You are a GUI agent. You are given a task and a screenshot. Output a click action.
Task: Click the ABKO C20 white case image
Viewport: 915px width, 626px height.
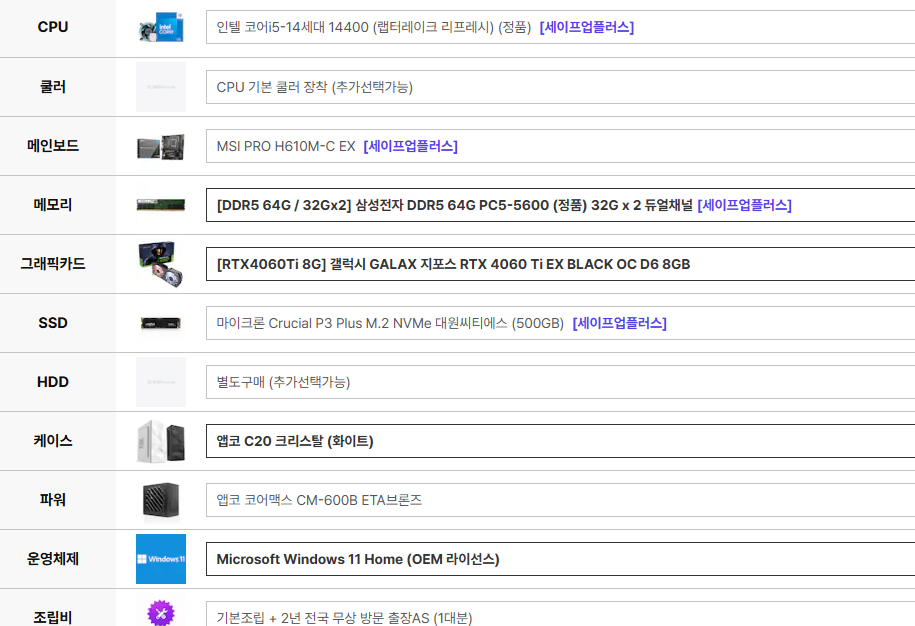pyautogui.click(x=161, y=441)
